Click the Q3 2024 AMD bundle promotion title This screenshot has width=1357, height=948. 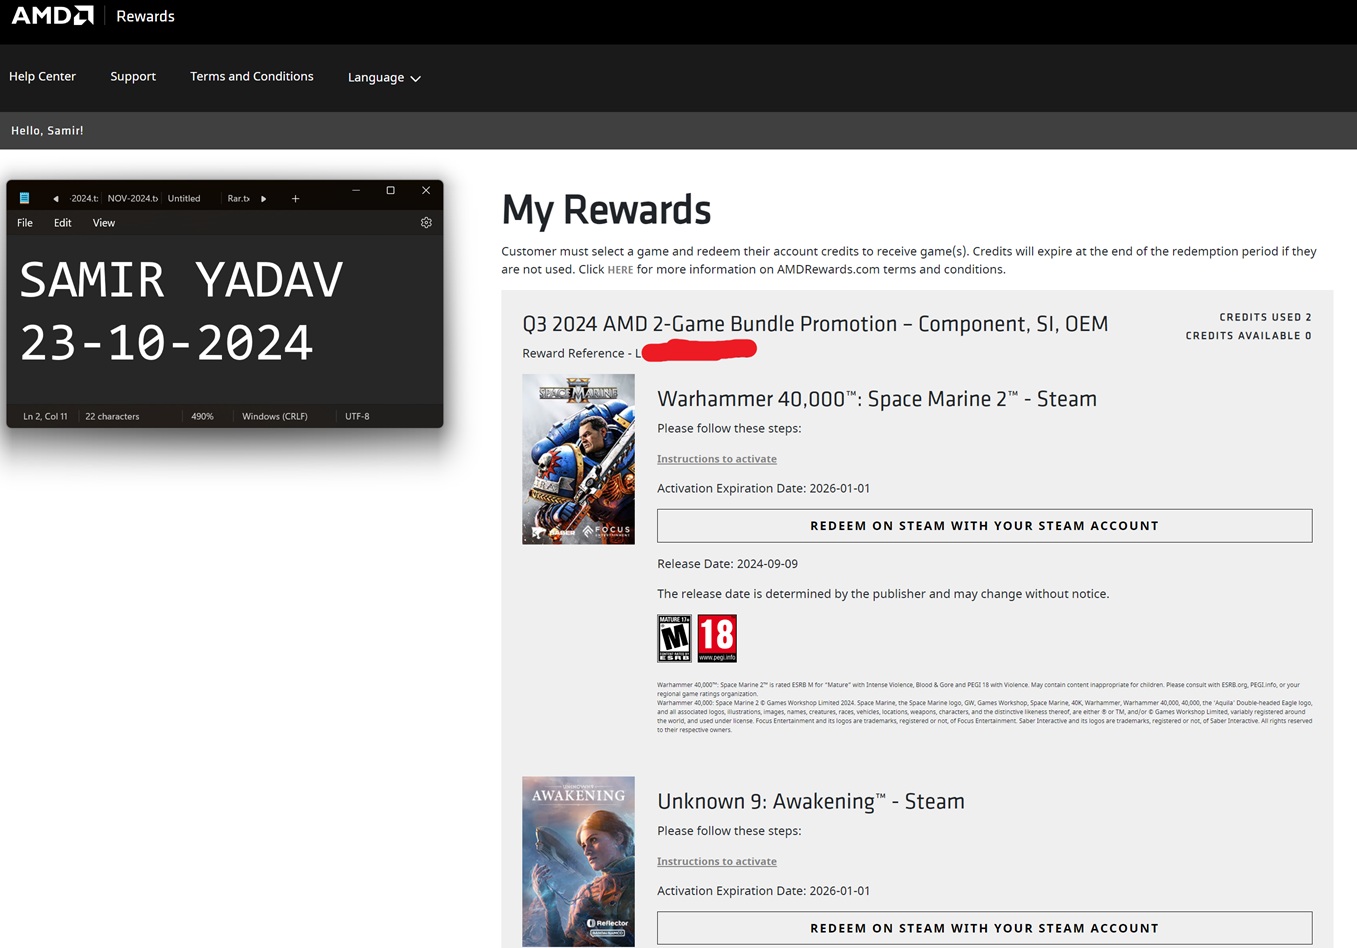click(815, 324)
